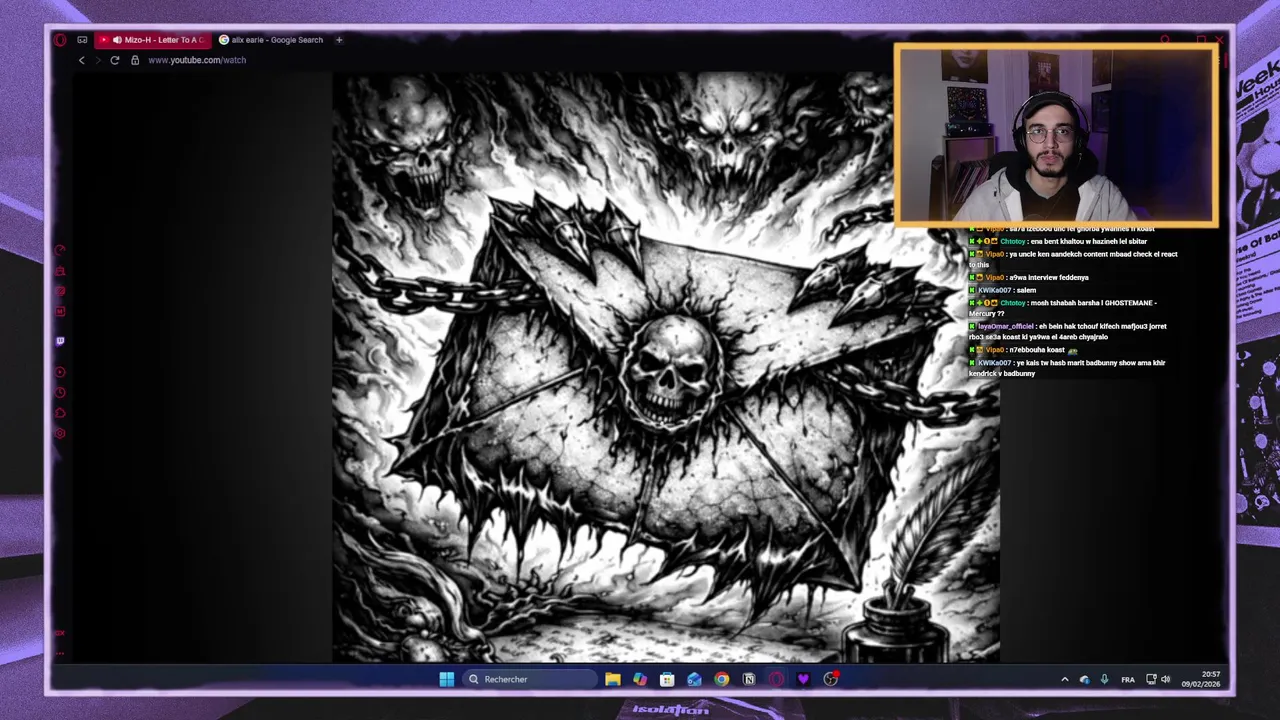Click layaOmar_officiel username in chat
This screenshot has height=720, width=1280.
tap(1006, 326)
